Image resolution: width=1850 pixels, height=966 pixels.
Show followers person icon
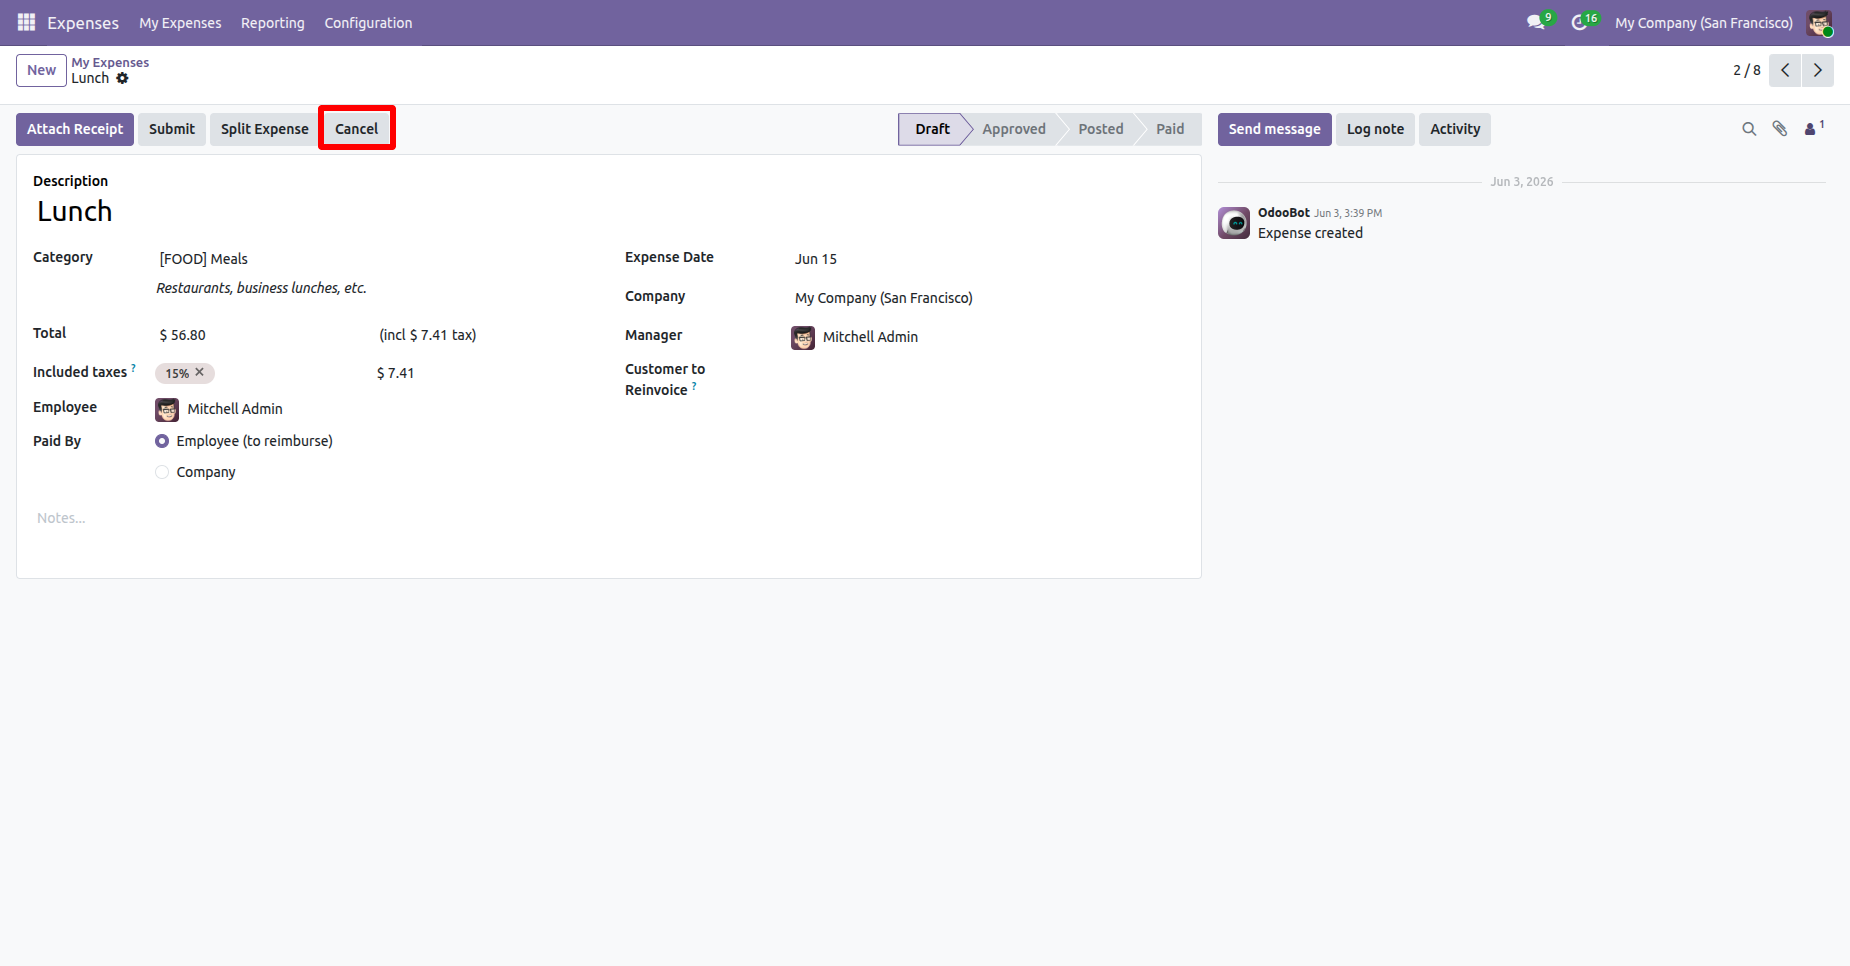coord(1813,128)
